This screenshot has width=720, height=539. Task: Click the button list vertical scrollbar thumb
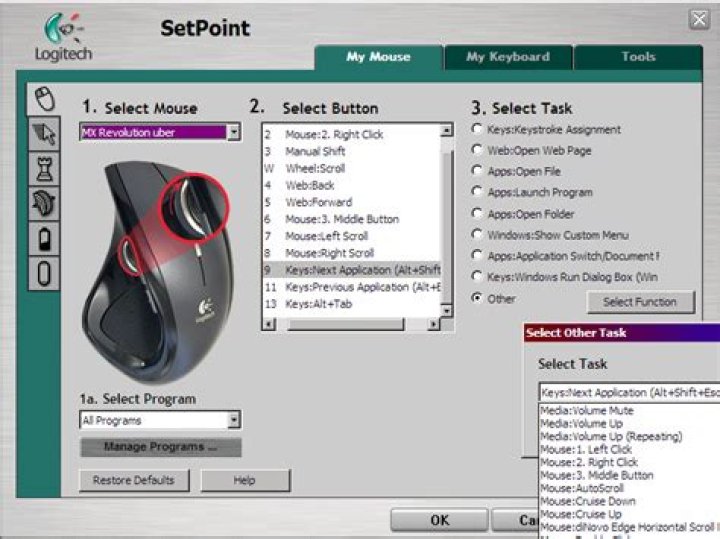[446, 227]
